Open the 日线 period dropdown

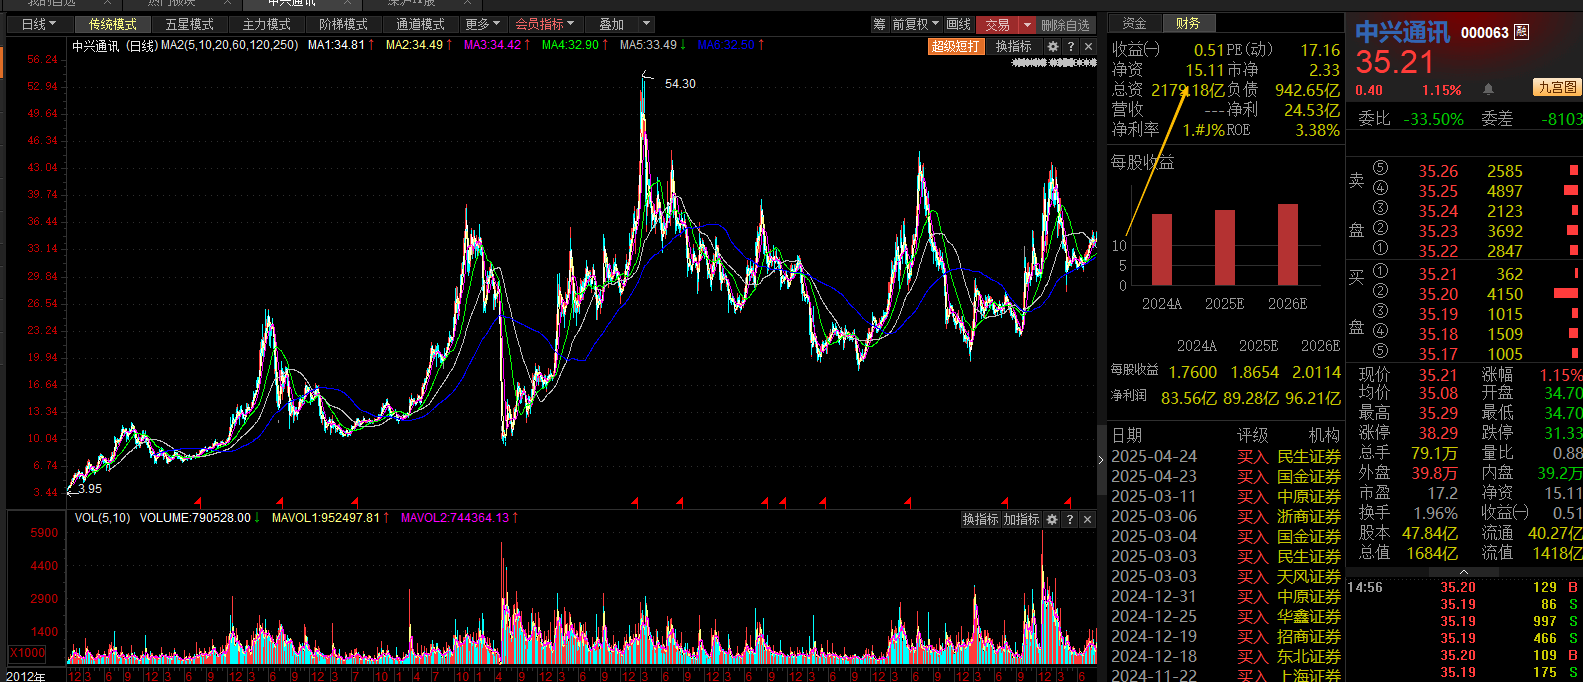click(x=39, y=24)
